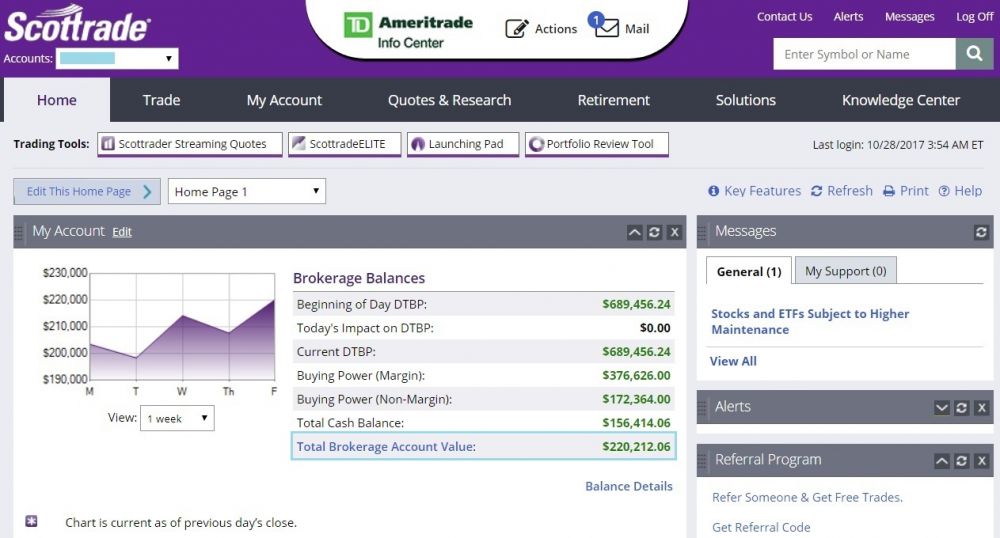1000x538 pixels.
Task: Click the Print icon link
Action: pos(905,191)
